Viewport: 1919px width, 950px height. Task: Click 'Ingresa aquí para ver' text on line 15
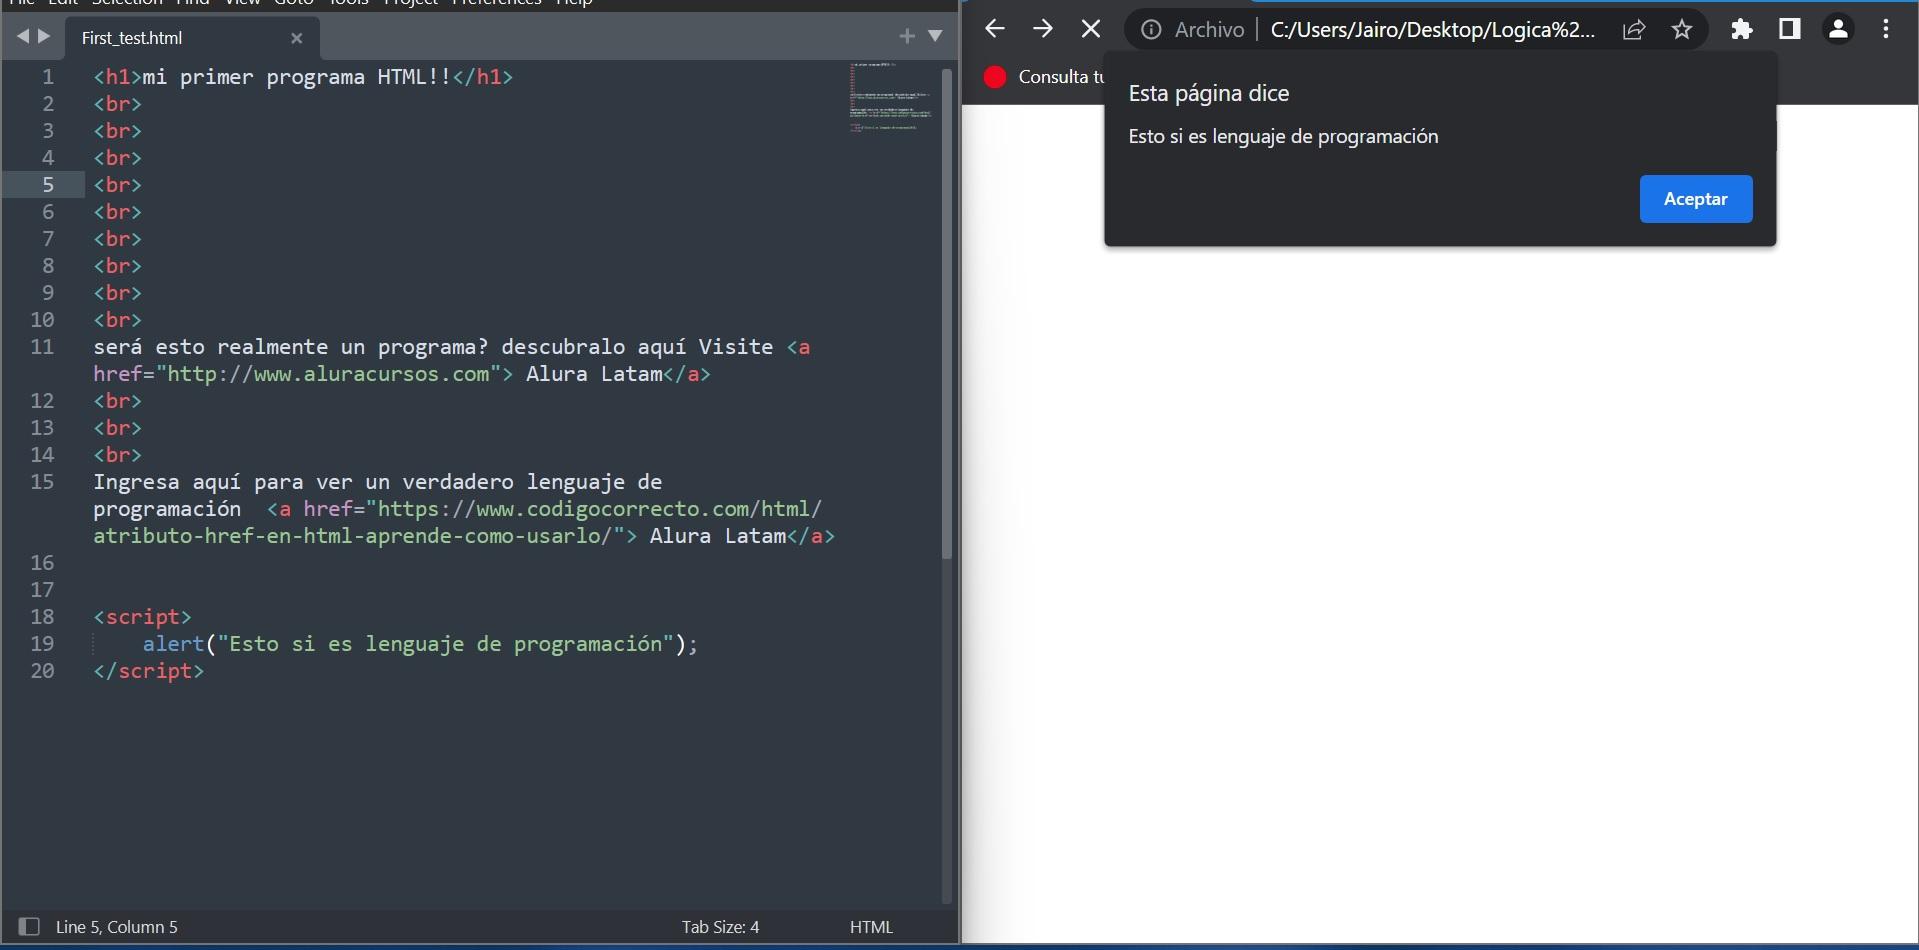223,482
